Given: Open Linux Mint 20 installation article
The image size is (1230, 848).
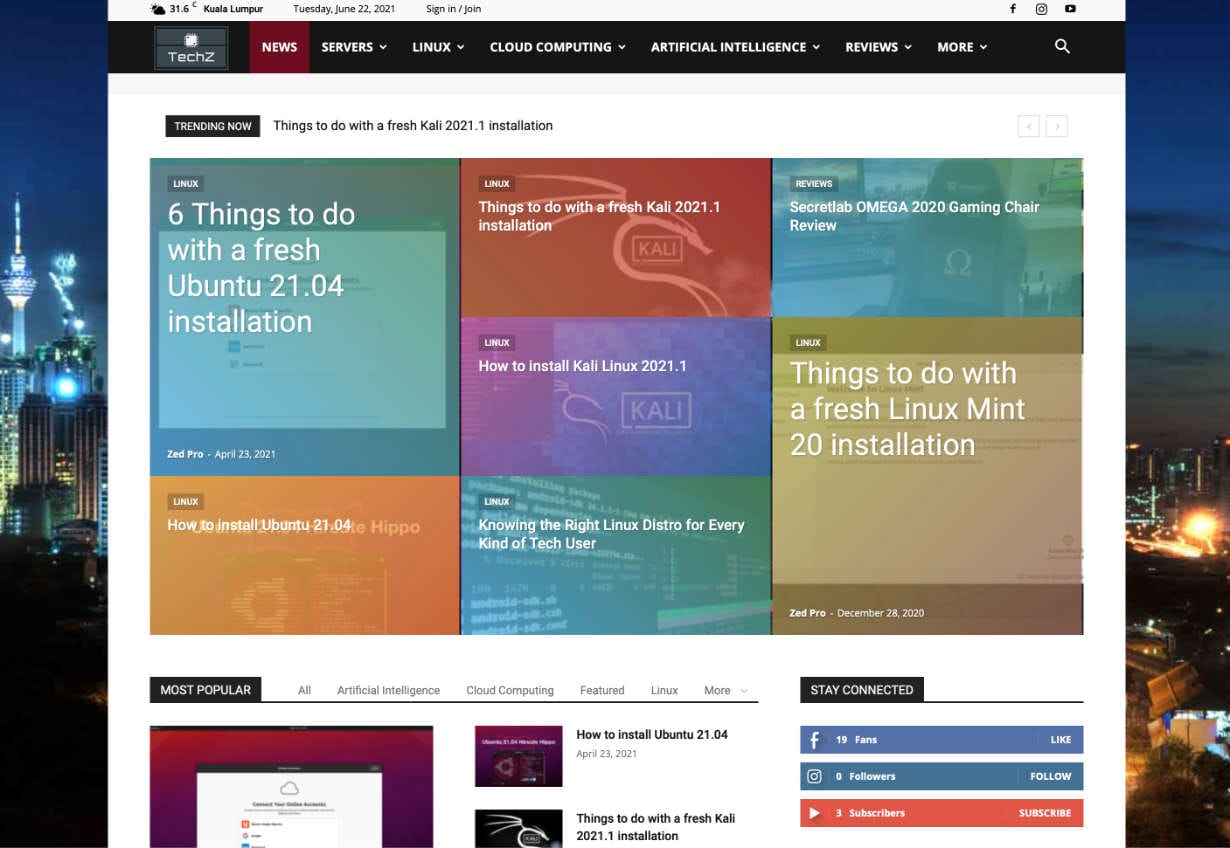Looking at the screenshot, I should pos(907,408).
